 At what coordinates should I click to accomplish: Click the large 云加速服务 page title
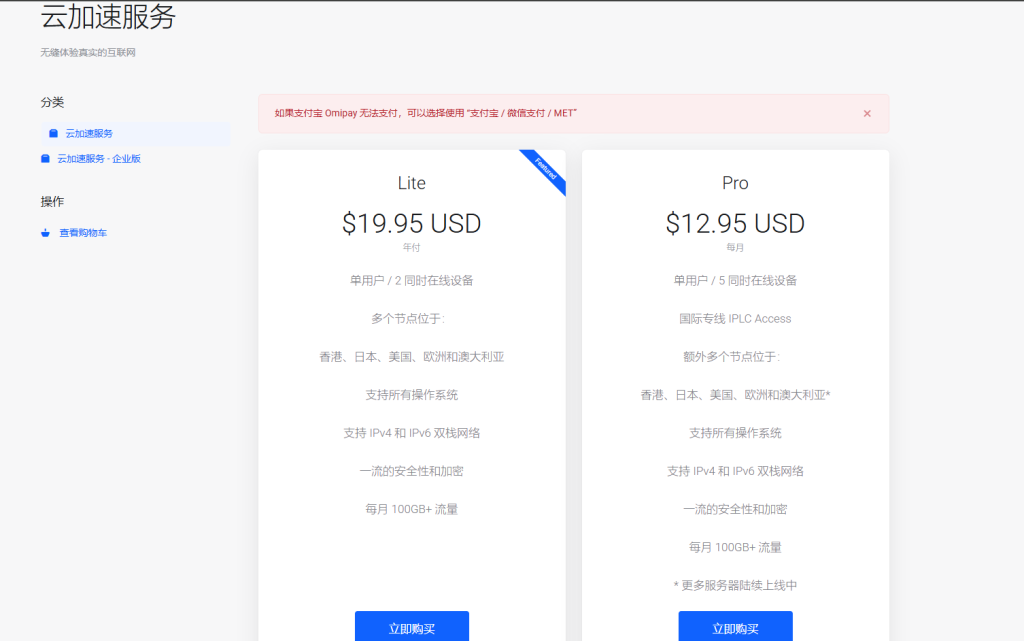click(x=108, y=17)
